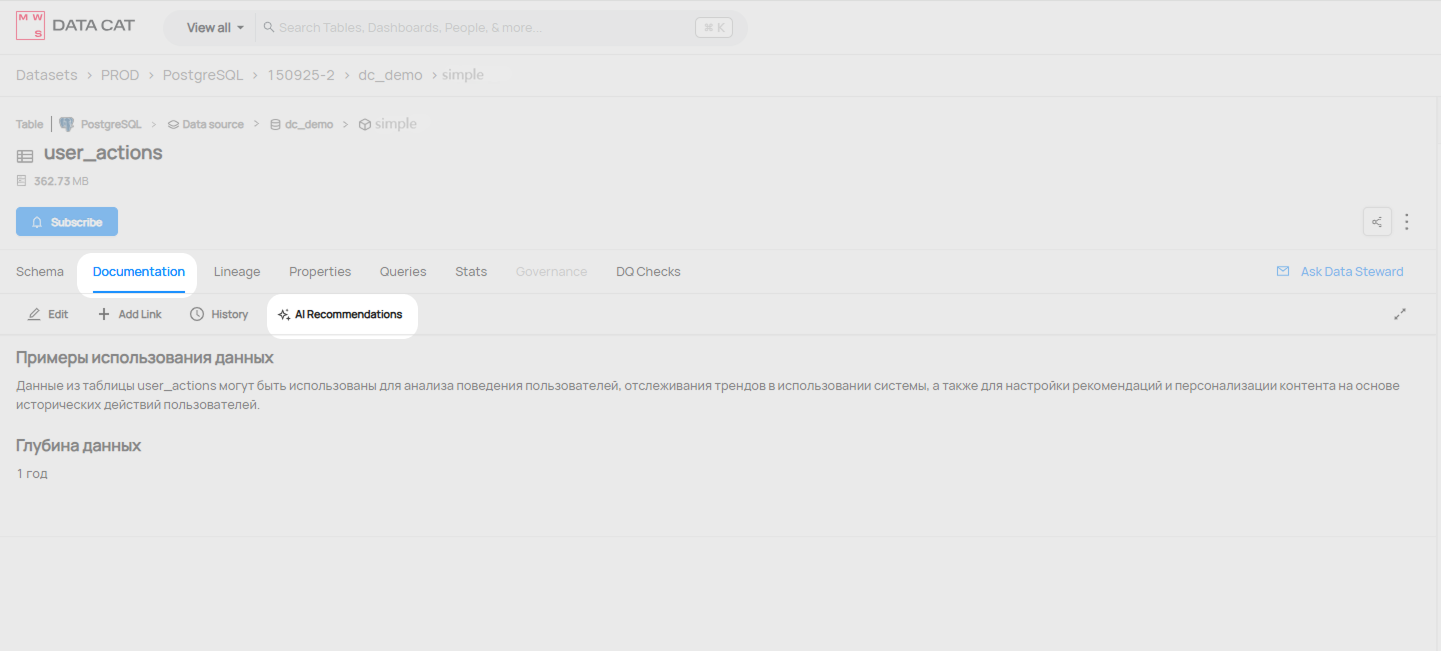Open dc_demo database in table path

point(308,125)
